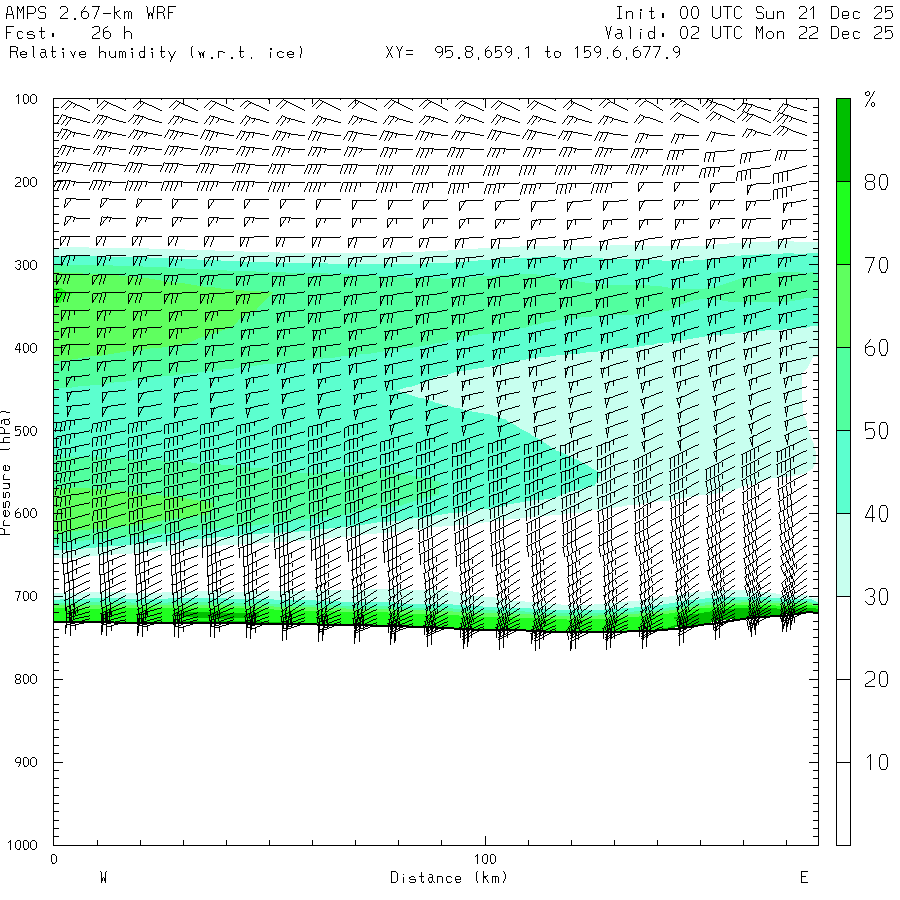Click the E east endpoint label
The width and height of the screenshot is (900, 900).
click(x=803, y=878)
